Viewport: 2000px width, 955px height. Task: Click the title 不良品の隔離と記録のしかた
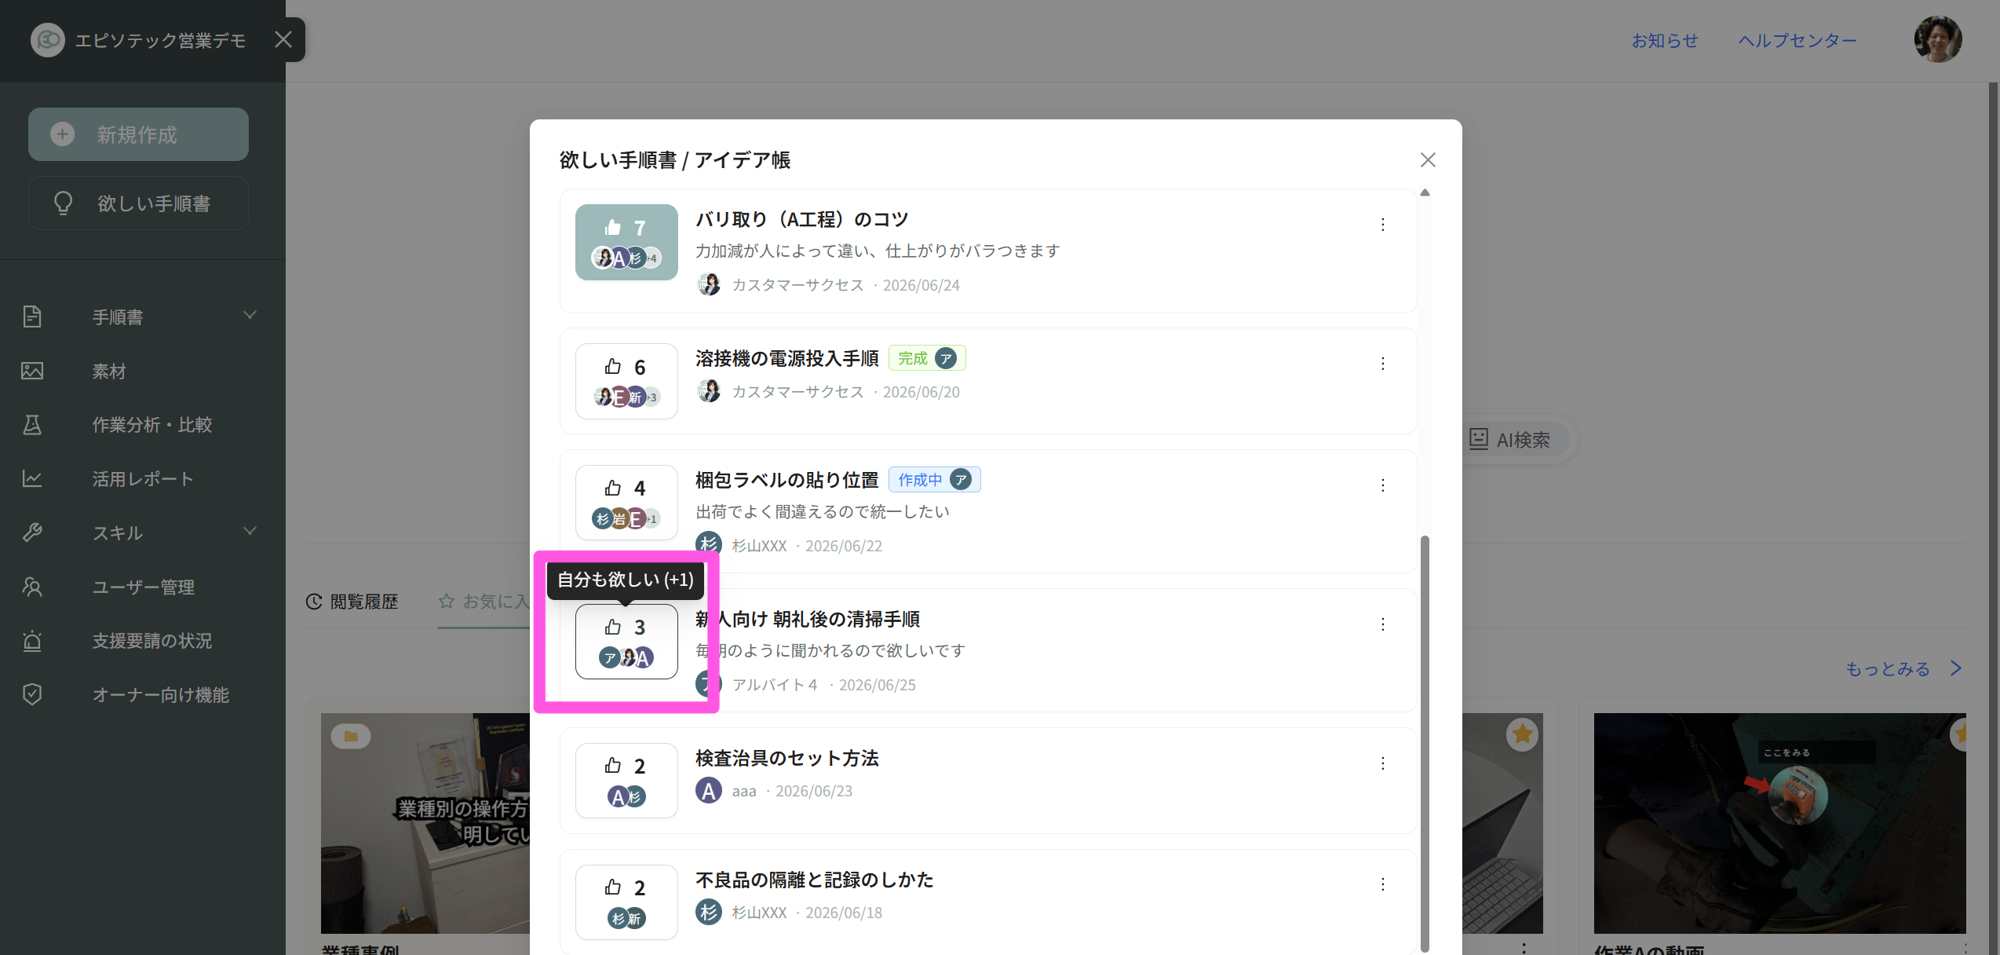tap(814, 880)
